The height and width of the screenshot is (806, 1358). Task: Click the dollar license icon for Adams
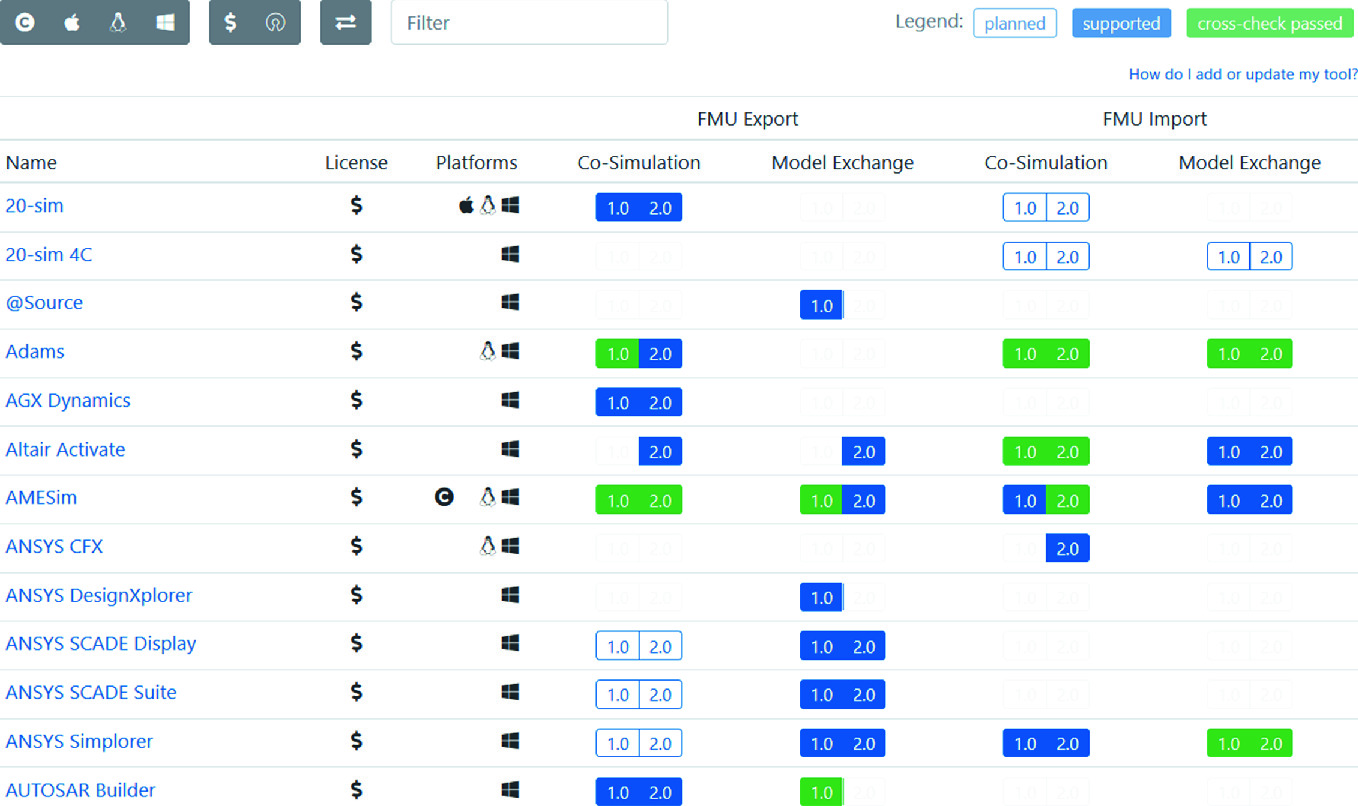pyautogui.click(x=356, y=351)
